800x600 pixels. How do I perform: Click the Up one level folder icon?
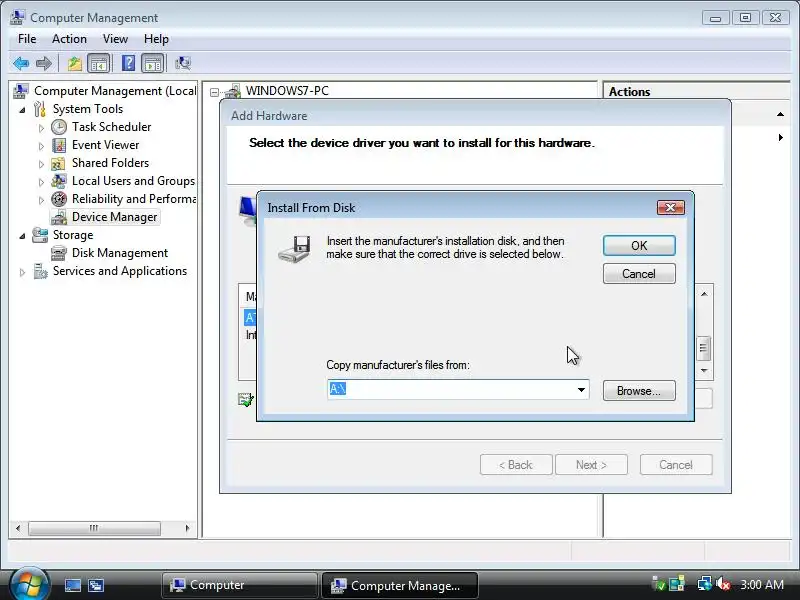pos(75,63)
